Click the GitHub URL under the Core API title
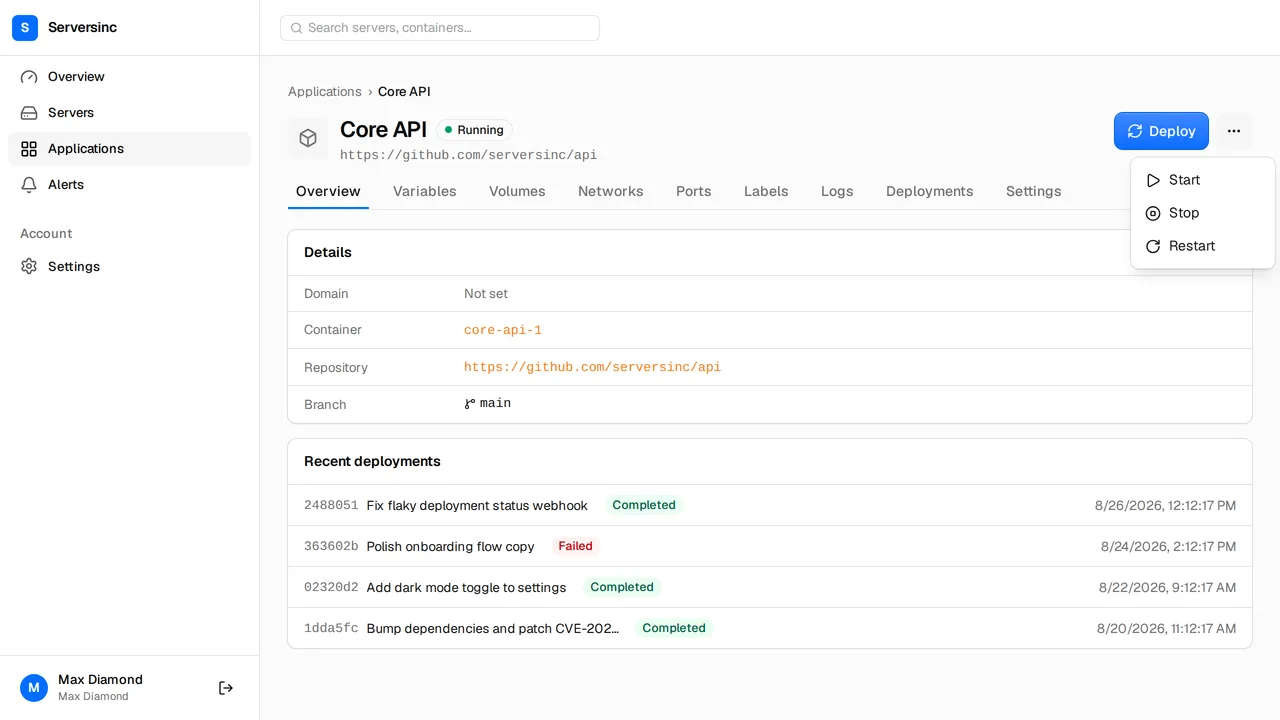 point(468,155)
